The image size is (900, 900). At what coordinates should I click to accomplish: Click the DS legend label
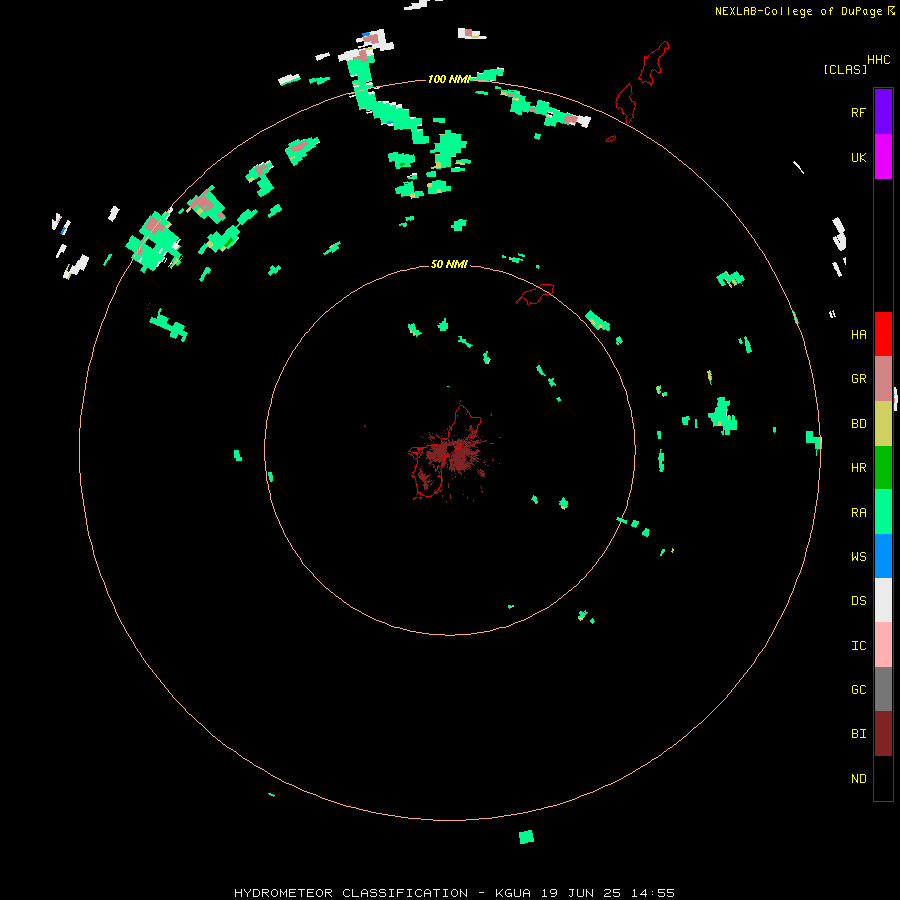(x=858, y=600)
